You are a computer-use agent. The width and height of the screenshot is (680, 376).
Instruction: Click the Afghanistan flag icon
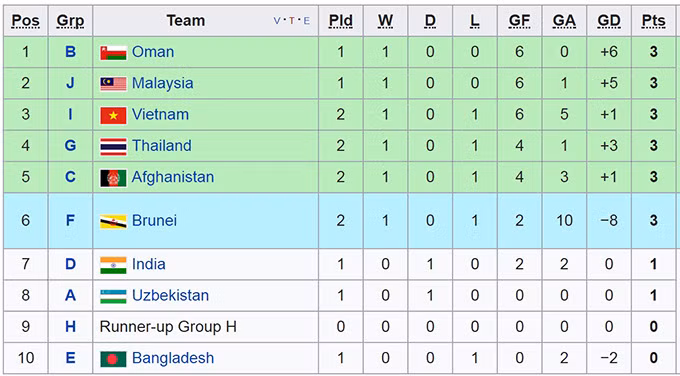pos(113,178)
